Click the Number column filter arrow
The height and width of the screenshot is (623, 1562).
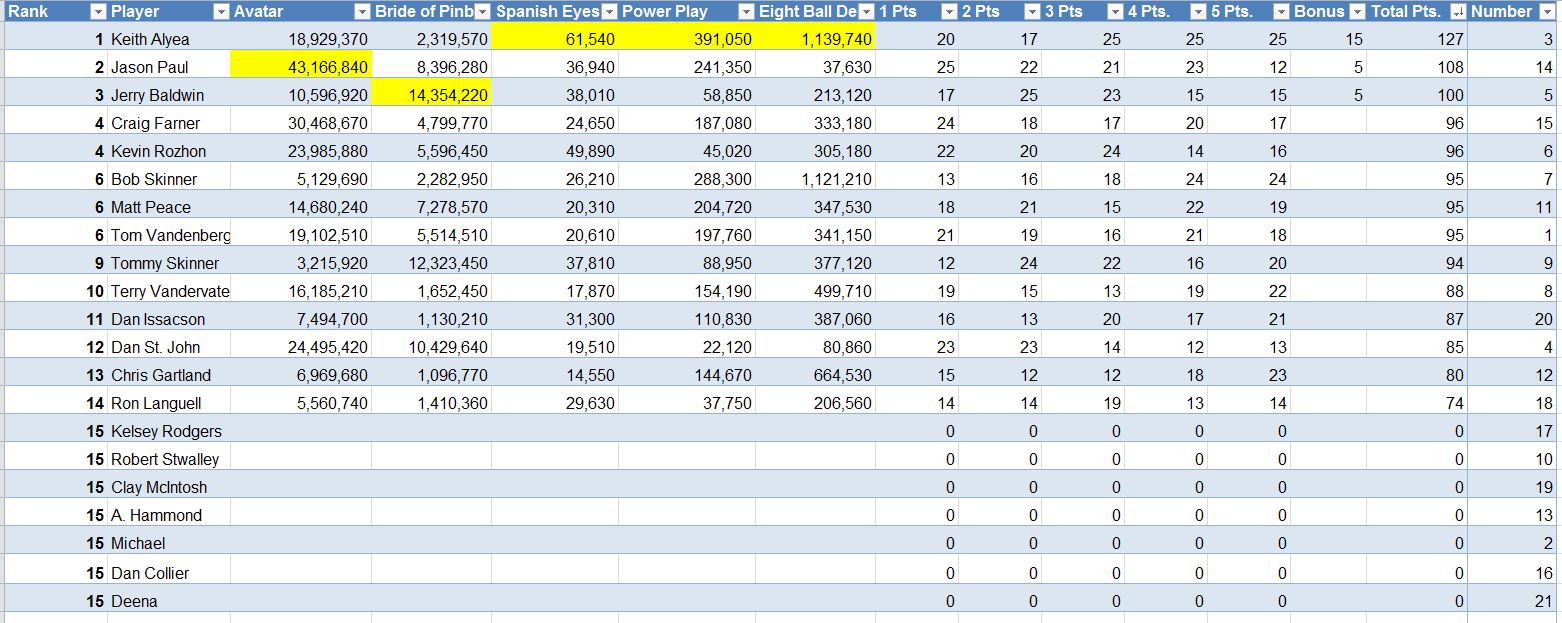[x=1548, y=12]
